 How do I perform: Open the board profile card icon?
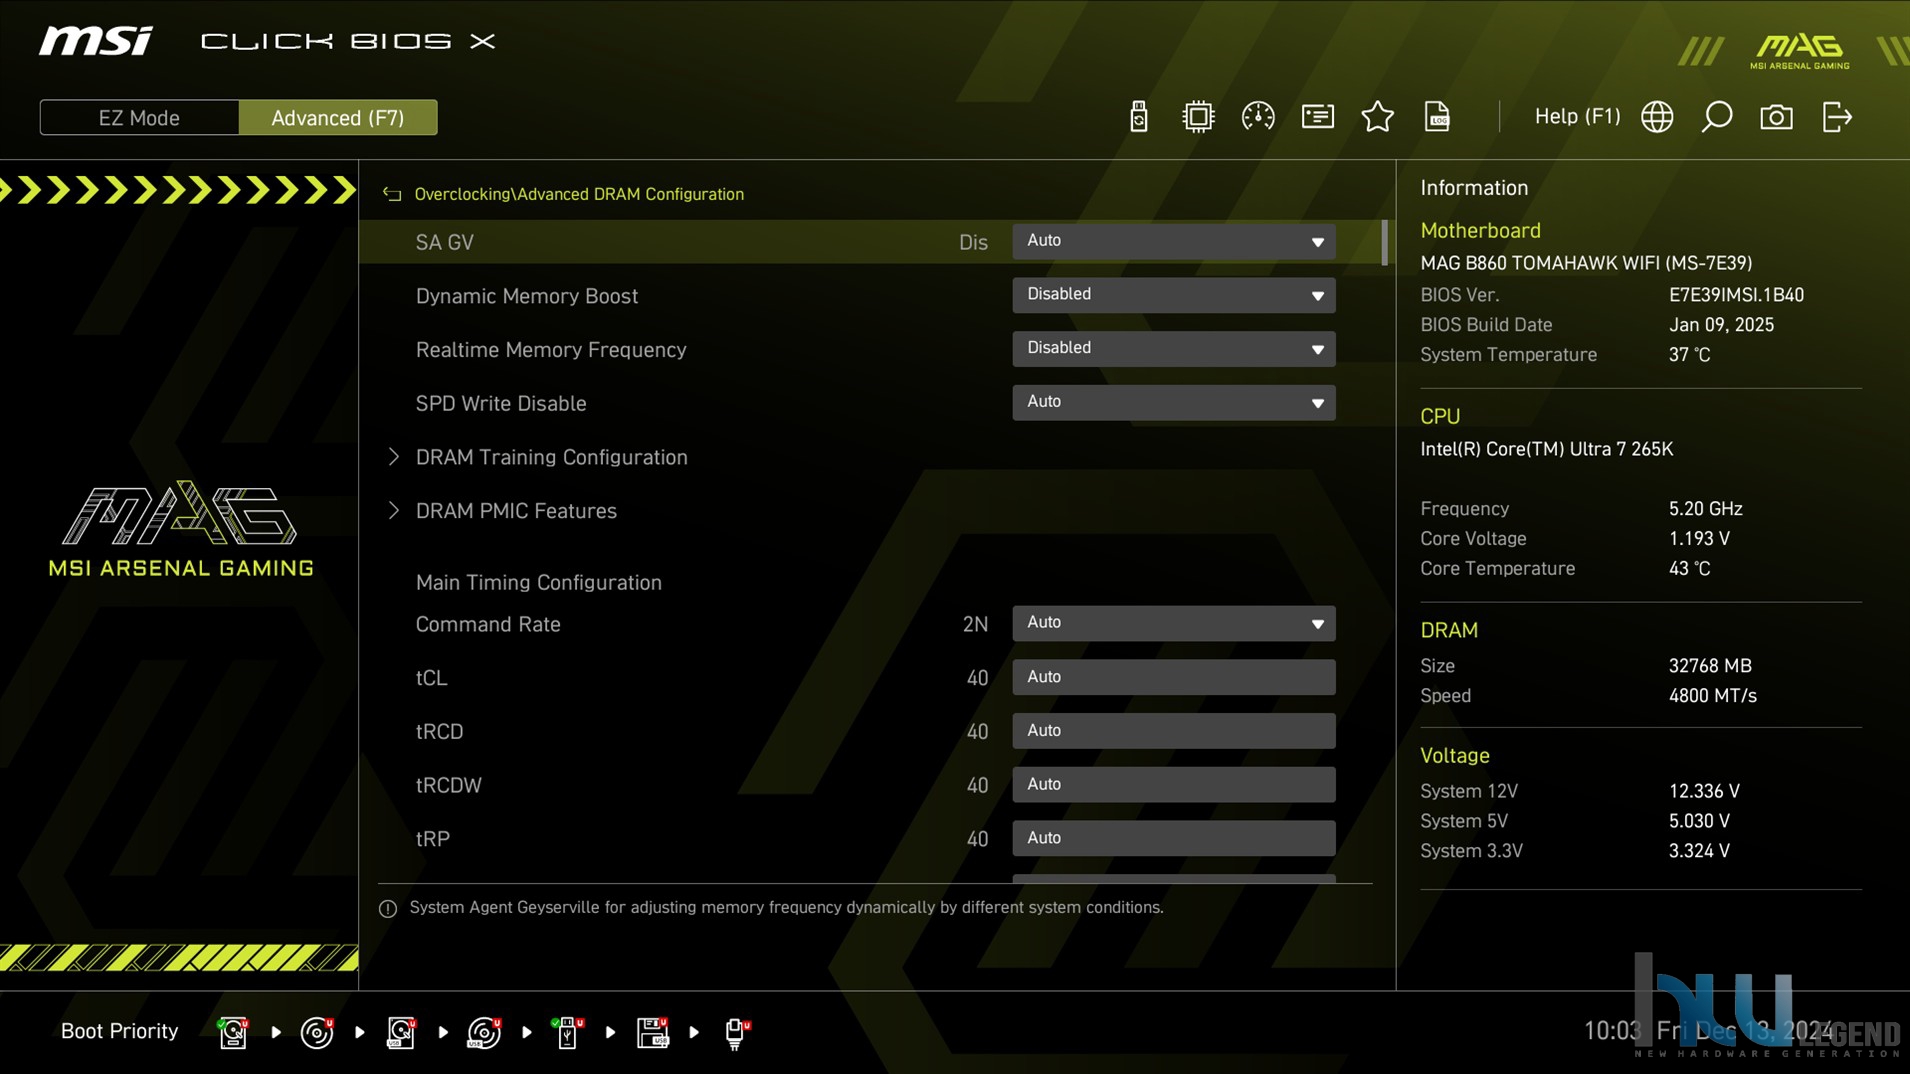(1317, 117)
